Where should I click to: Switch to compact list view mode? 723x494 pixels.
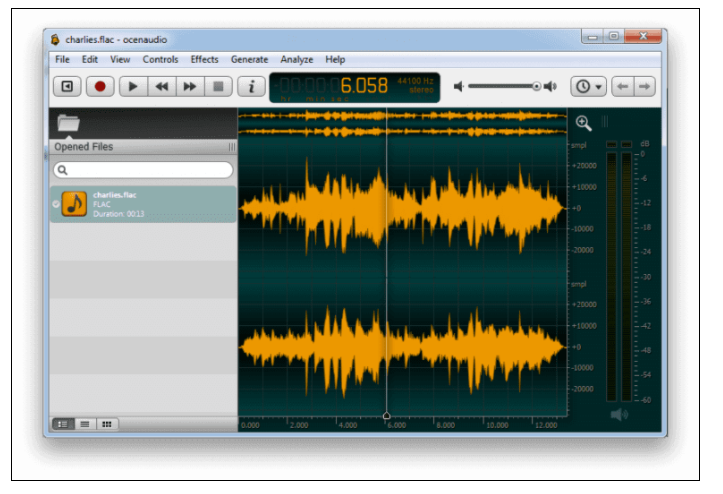click(85, 424)
